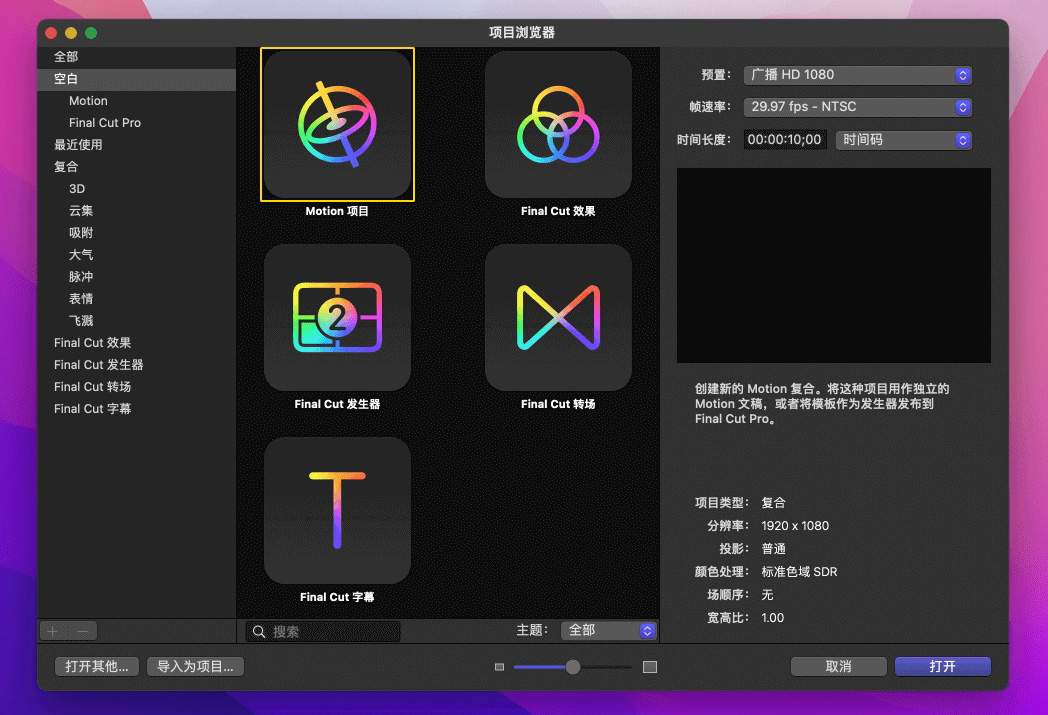
Task: Select the Final Cut 效果 template icon
Action: click(558, 125)
